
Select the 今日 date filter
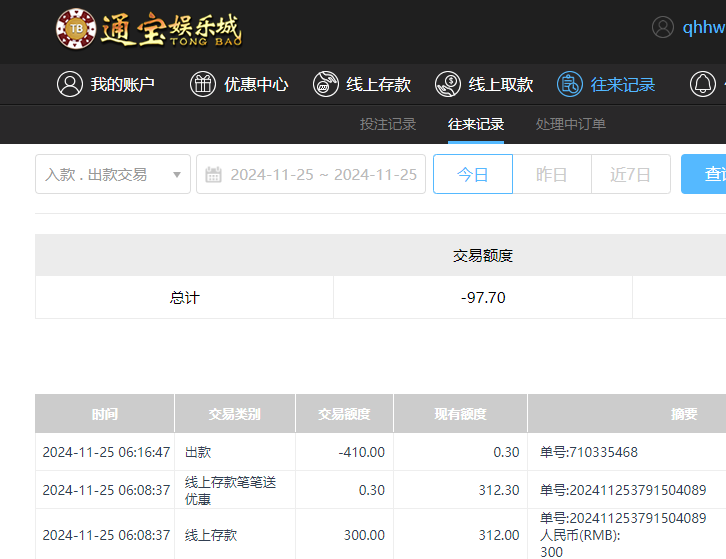(x=472, y=174)
